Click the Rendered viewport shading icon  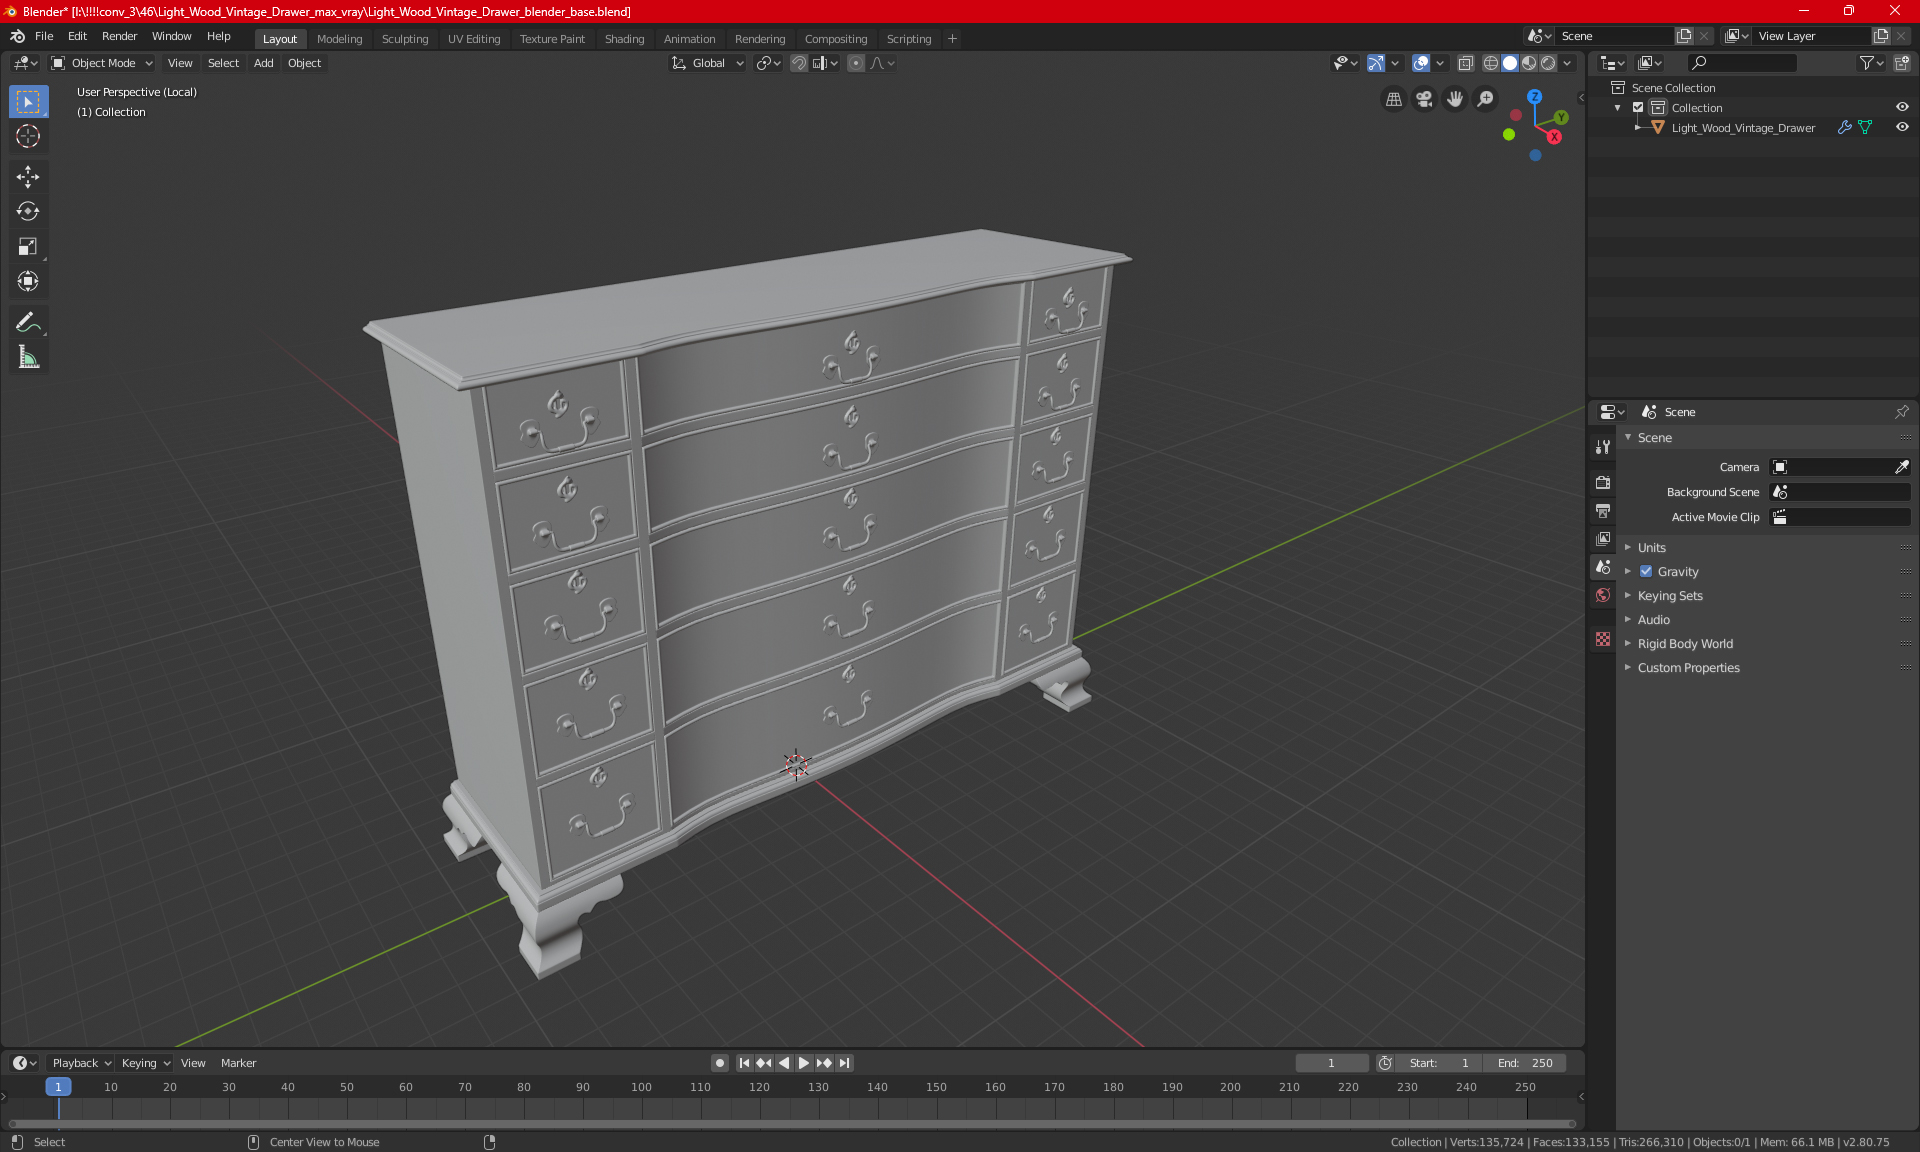(x=1547, y=63)
